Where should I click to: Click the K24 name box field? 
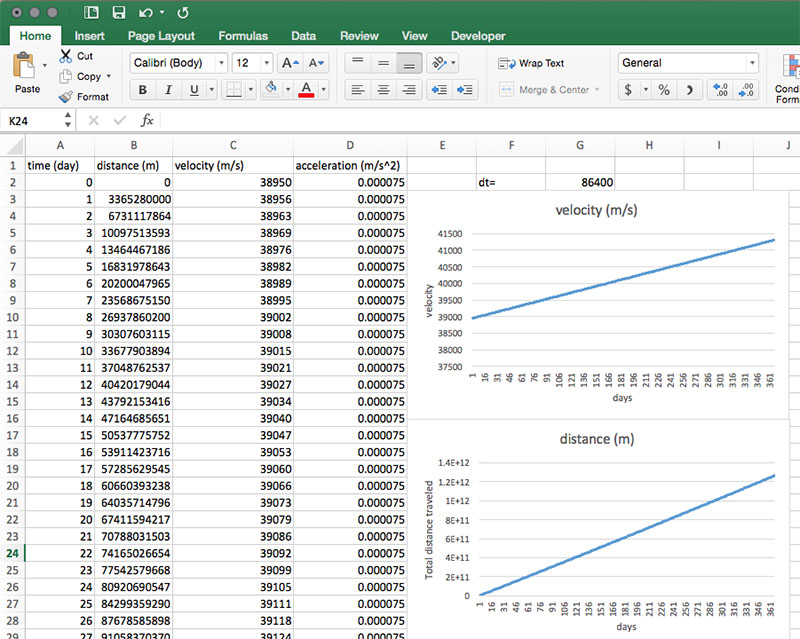30,120
